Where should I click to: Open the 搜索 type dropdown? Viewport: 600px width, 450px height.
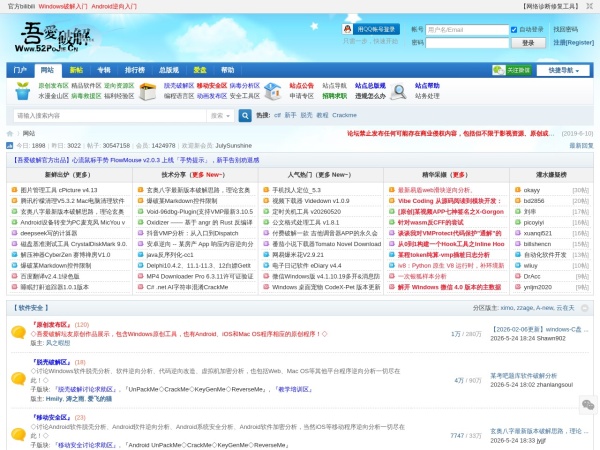tap(220, 116)
